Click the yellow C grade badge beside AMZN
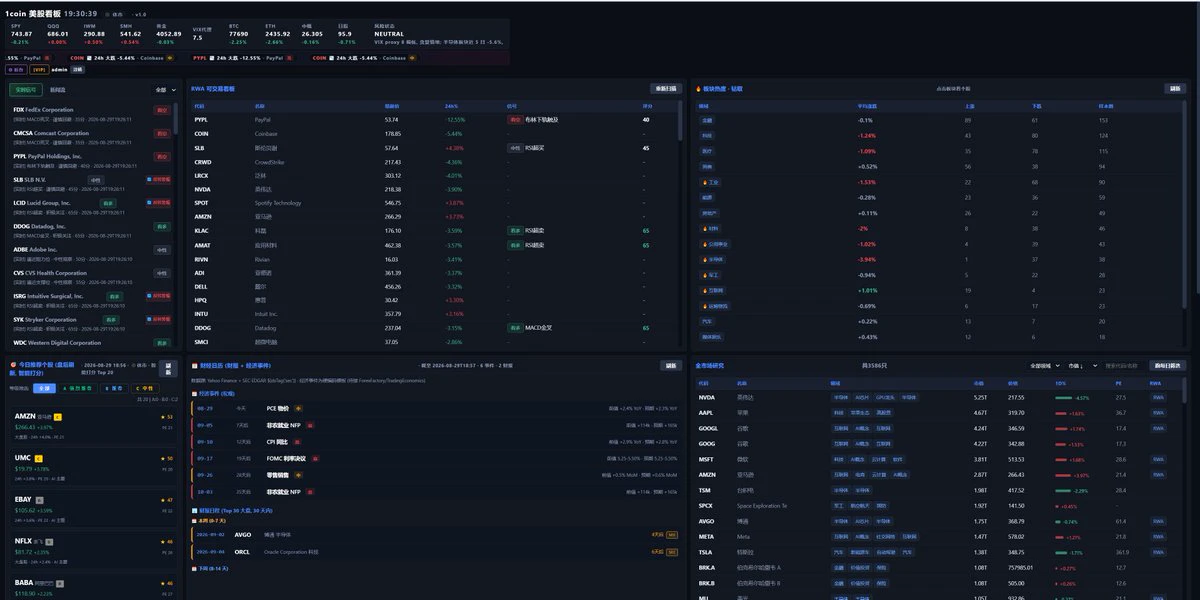This screenshot has height=600, width=1200. pos(57,416)
